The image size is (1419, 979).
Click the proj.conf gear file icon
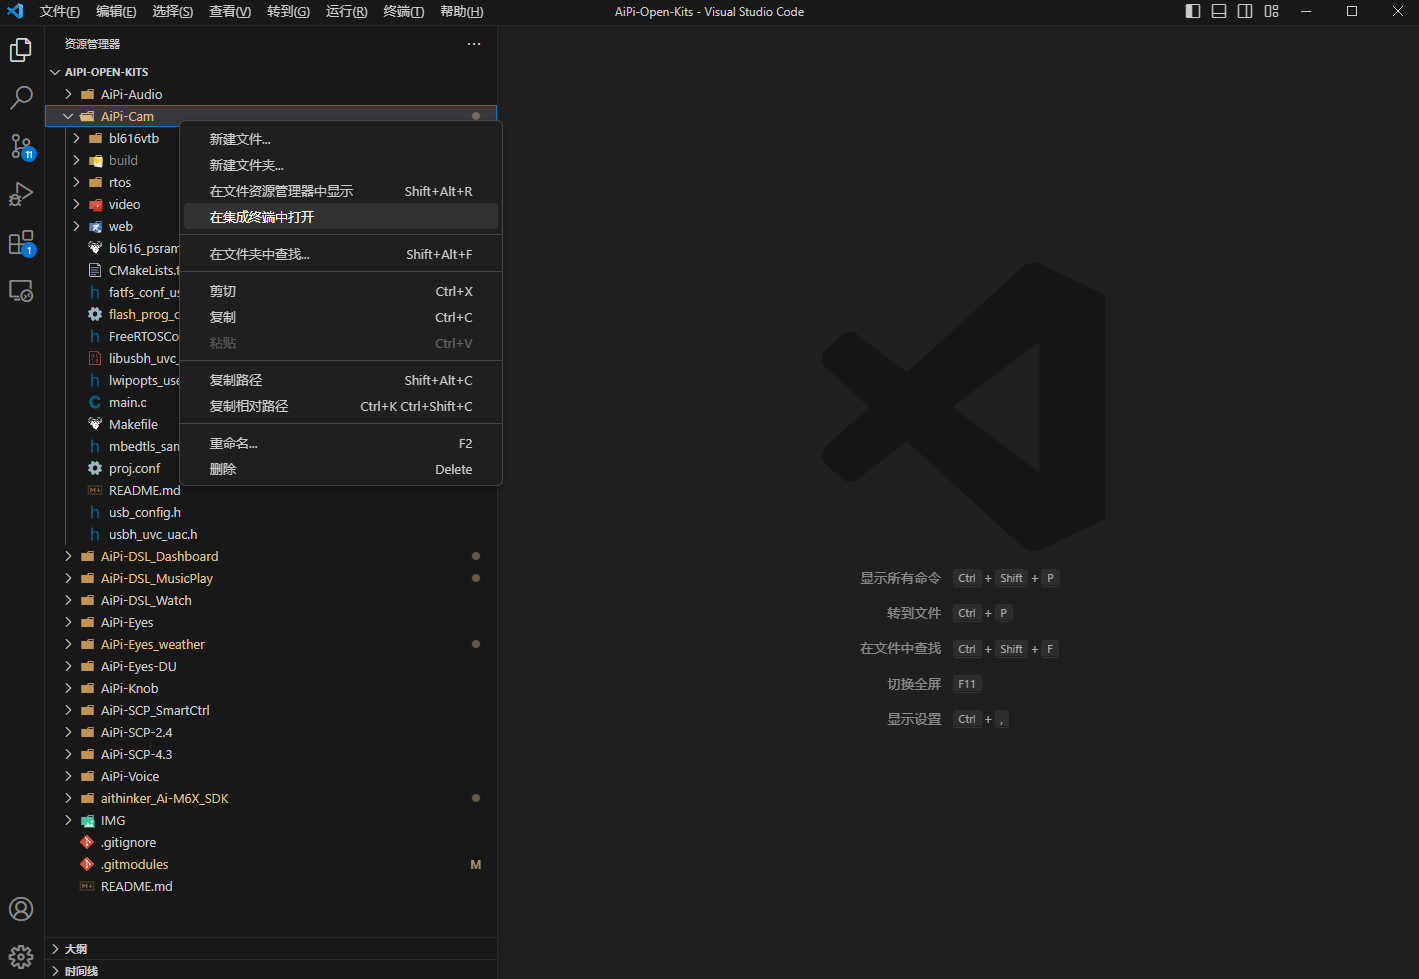[x=95, y=468]
